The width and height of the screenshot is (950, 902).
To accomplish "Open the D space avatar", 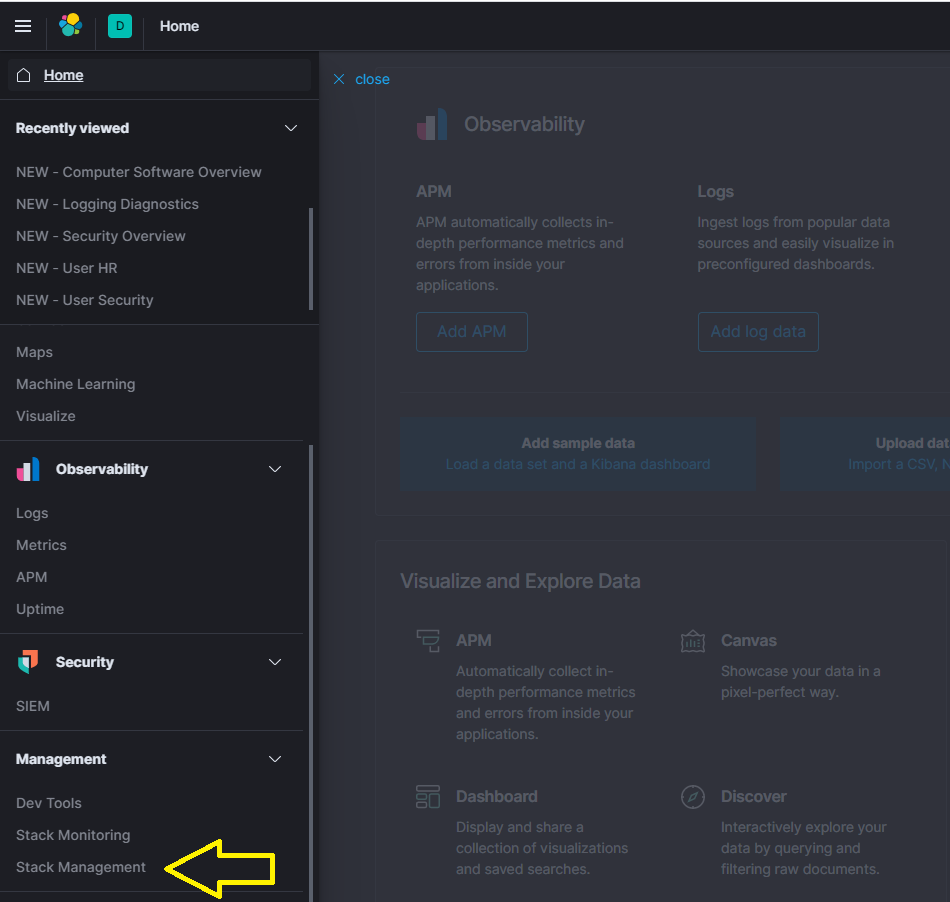I will point(120,26).
